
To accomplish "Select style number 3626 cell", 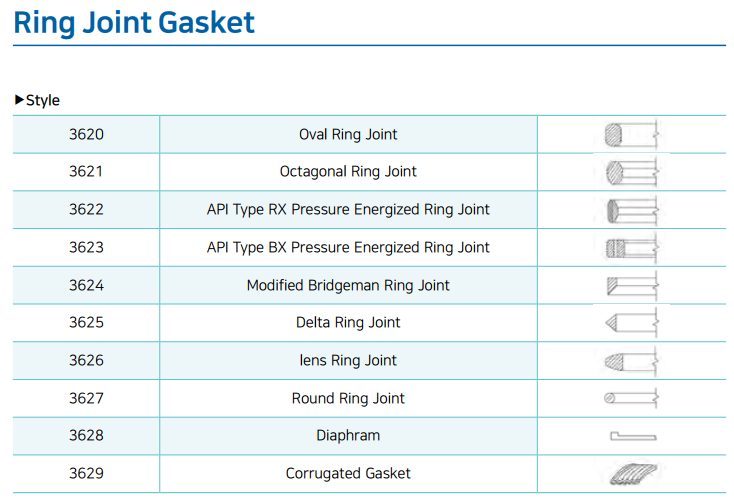I will 86,360.
